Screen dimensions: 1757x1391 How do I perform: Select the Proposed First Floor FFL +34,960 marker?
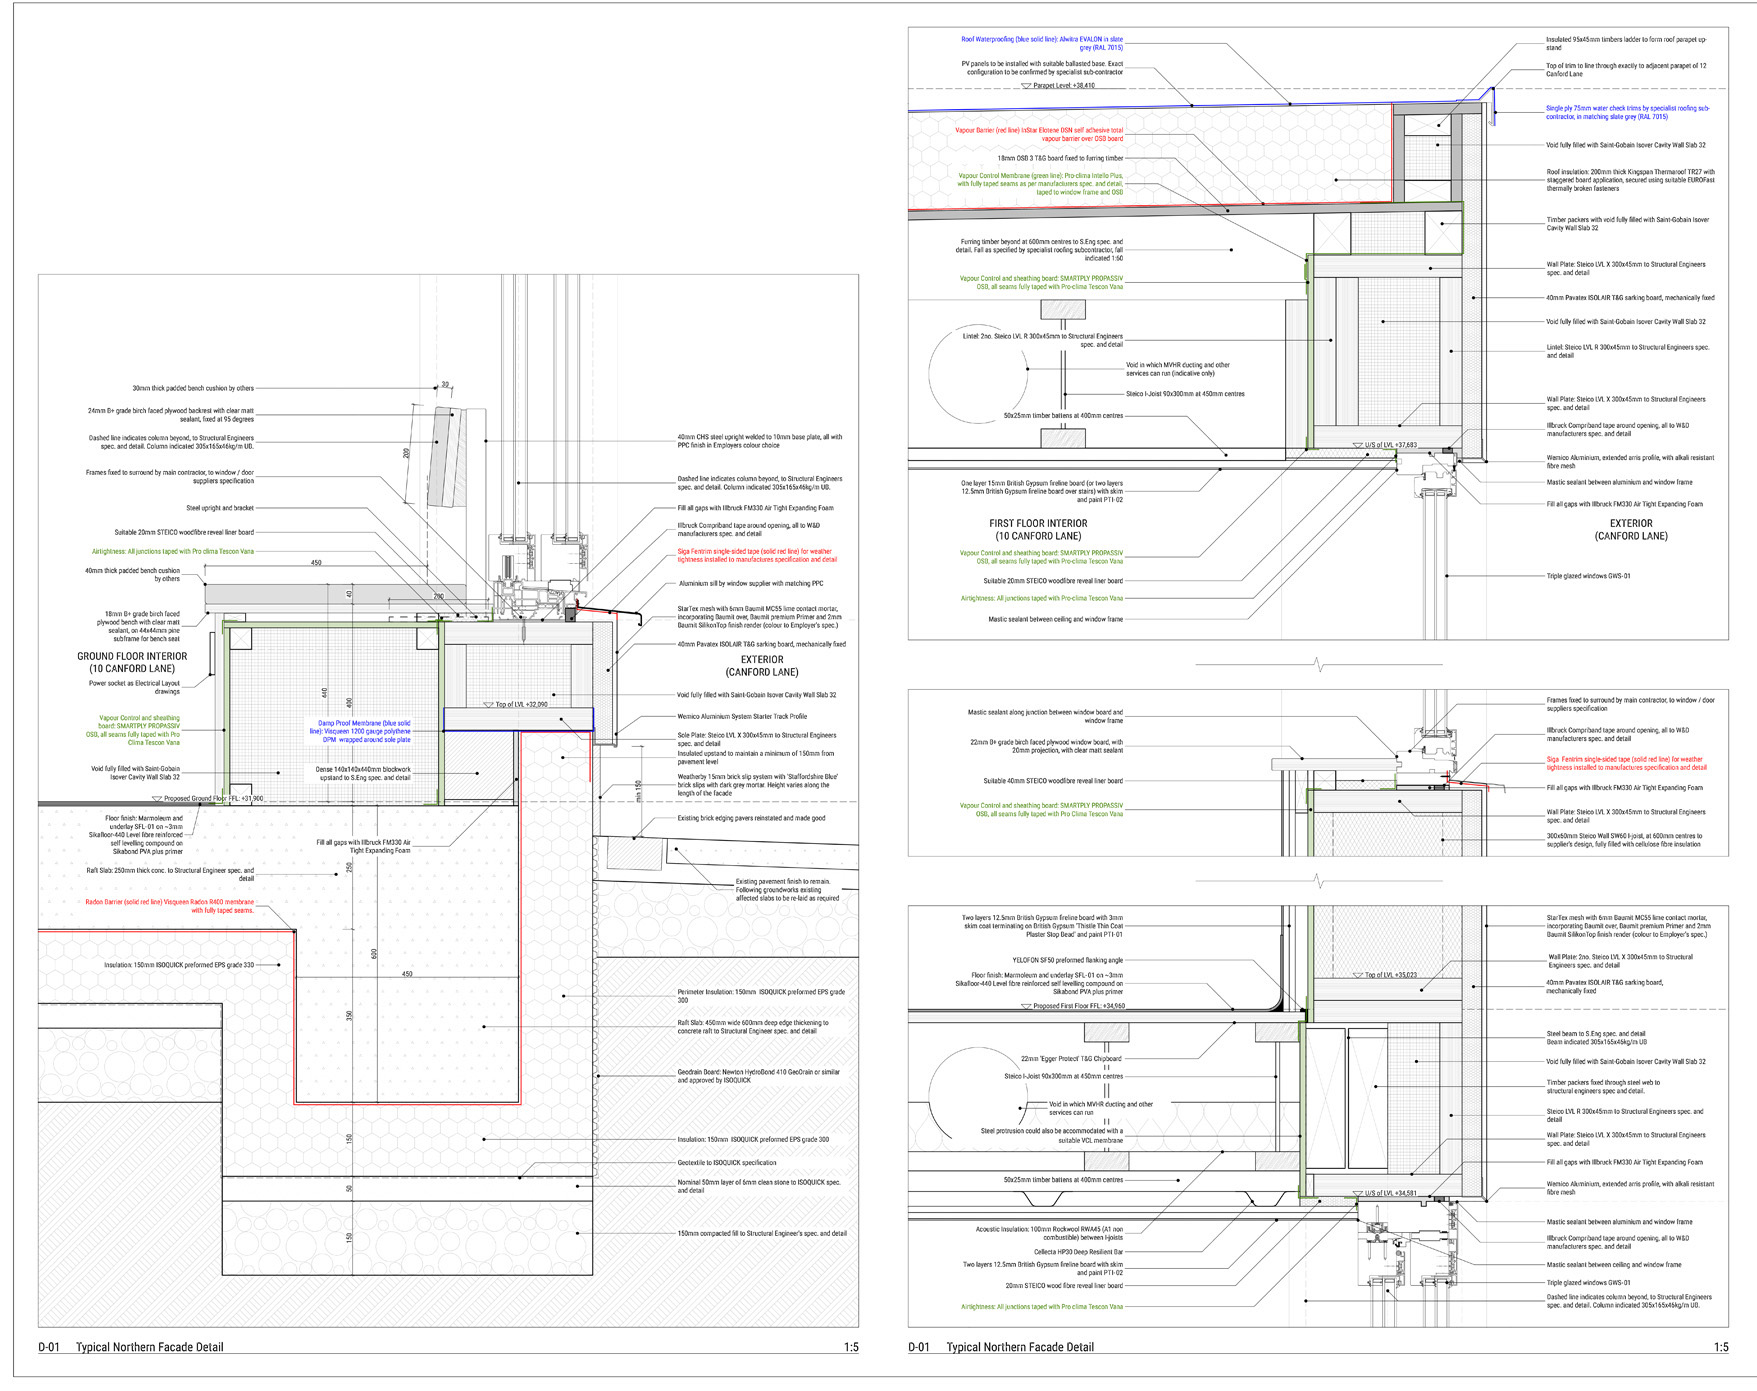click(x=1078, y=1006)
